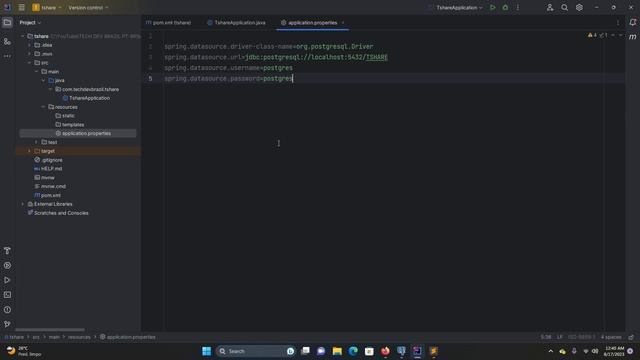Expand the target folder
640x360 pixels.
coord(29,151)
